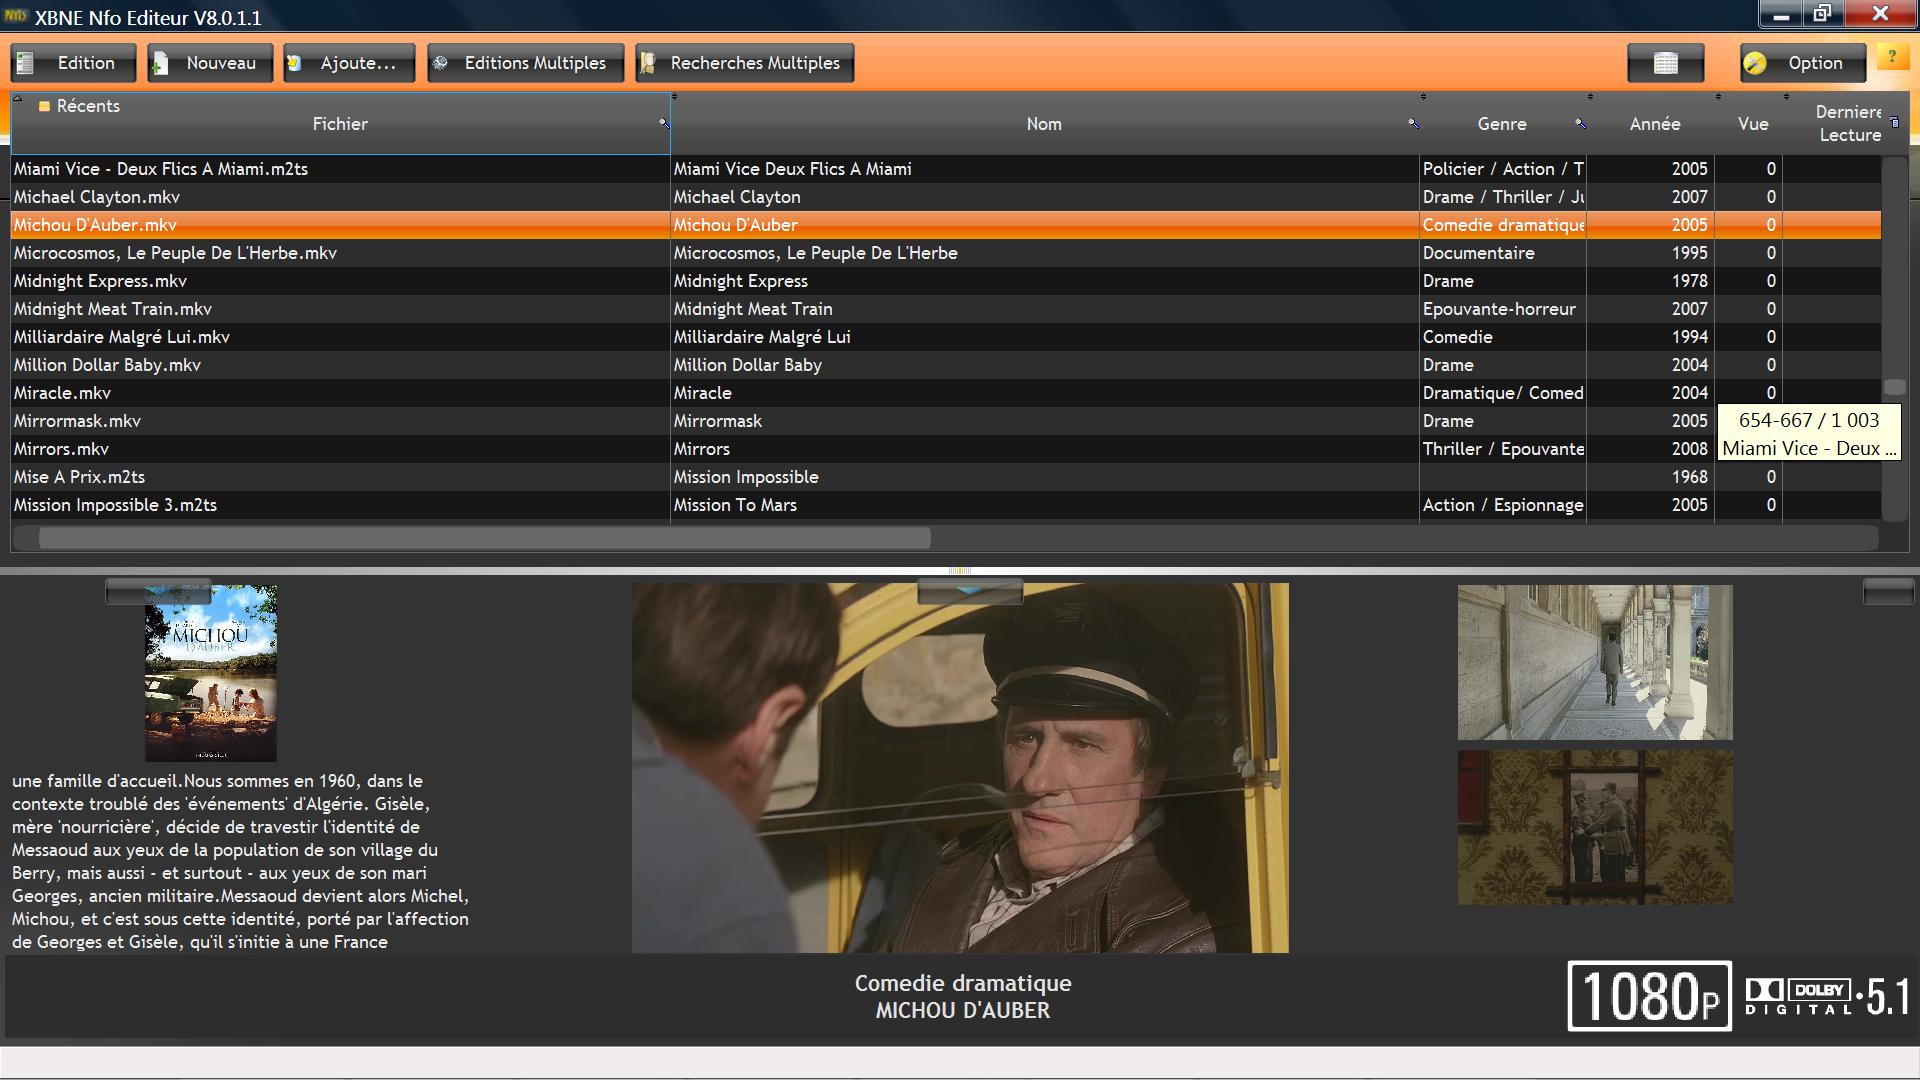Sort by the Genre column header
This screenshot has width=1920, height=1080.
tap(1502, 124)
